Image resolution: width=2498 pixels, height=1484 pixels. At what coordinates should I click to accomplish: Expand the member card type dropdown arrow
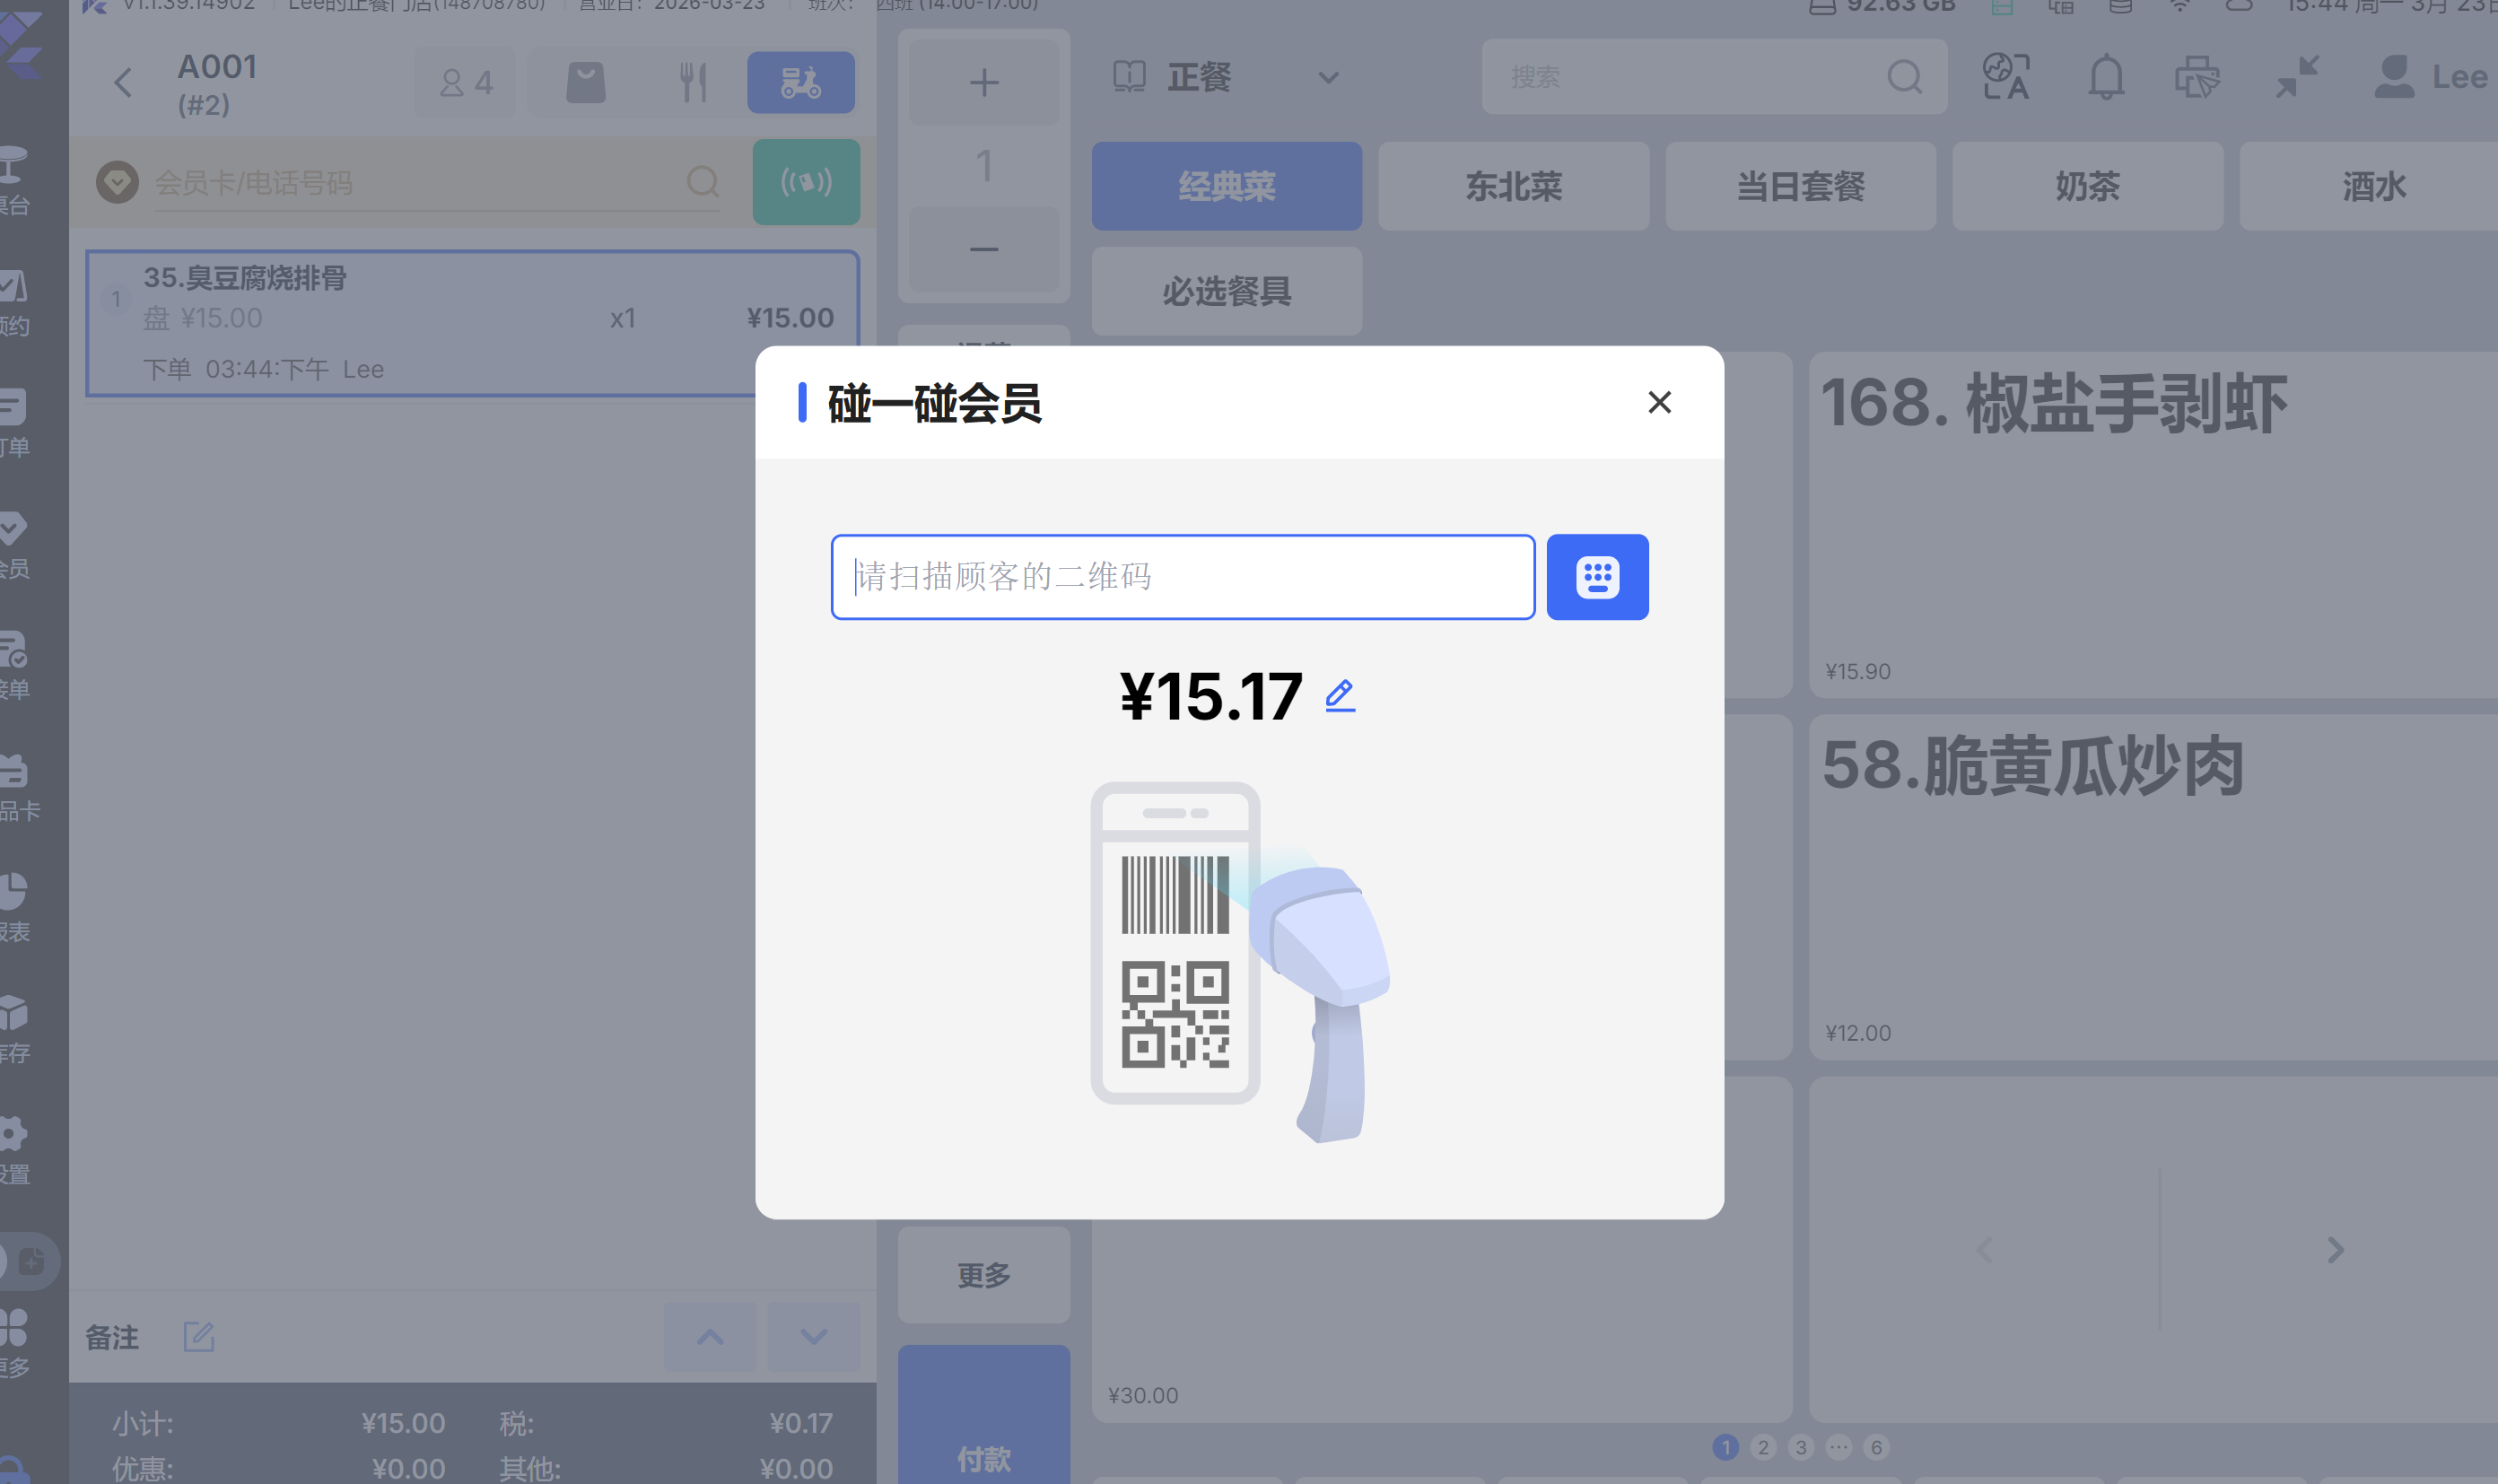[117, 182]
